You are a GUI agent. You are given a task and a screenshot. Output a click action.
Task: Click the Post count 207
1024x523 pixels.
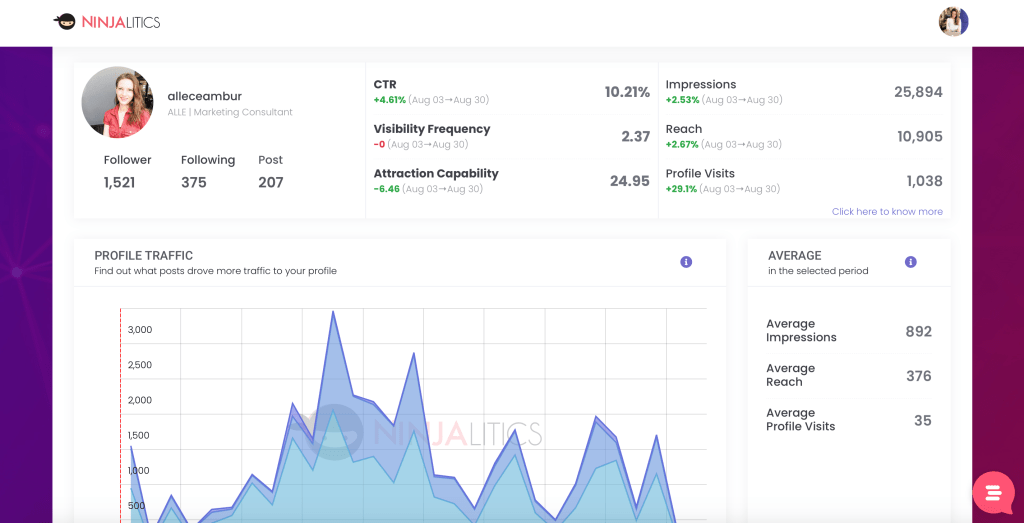point(270,182)
